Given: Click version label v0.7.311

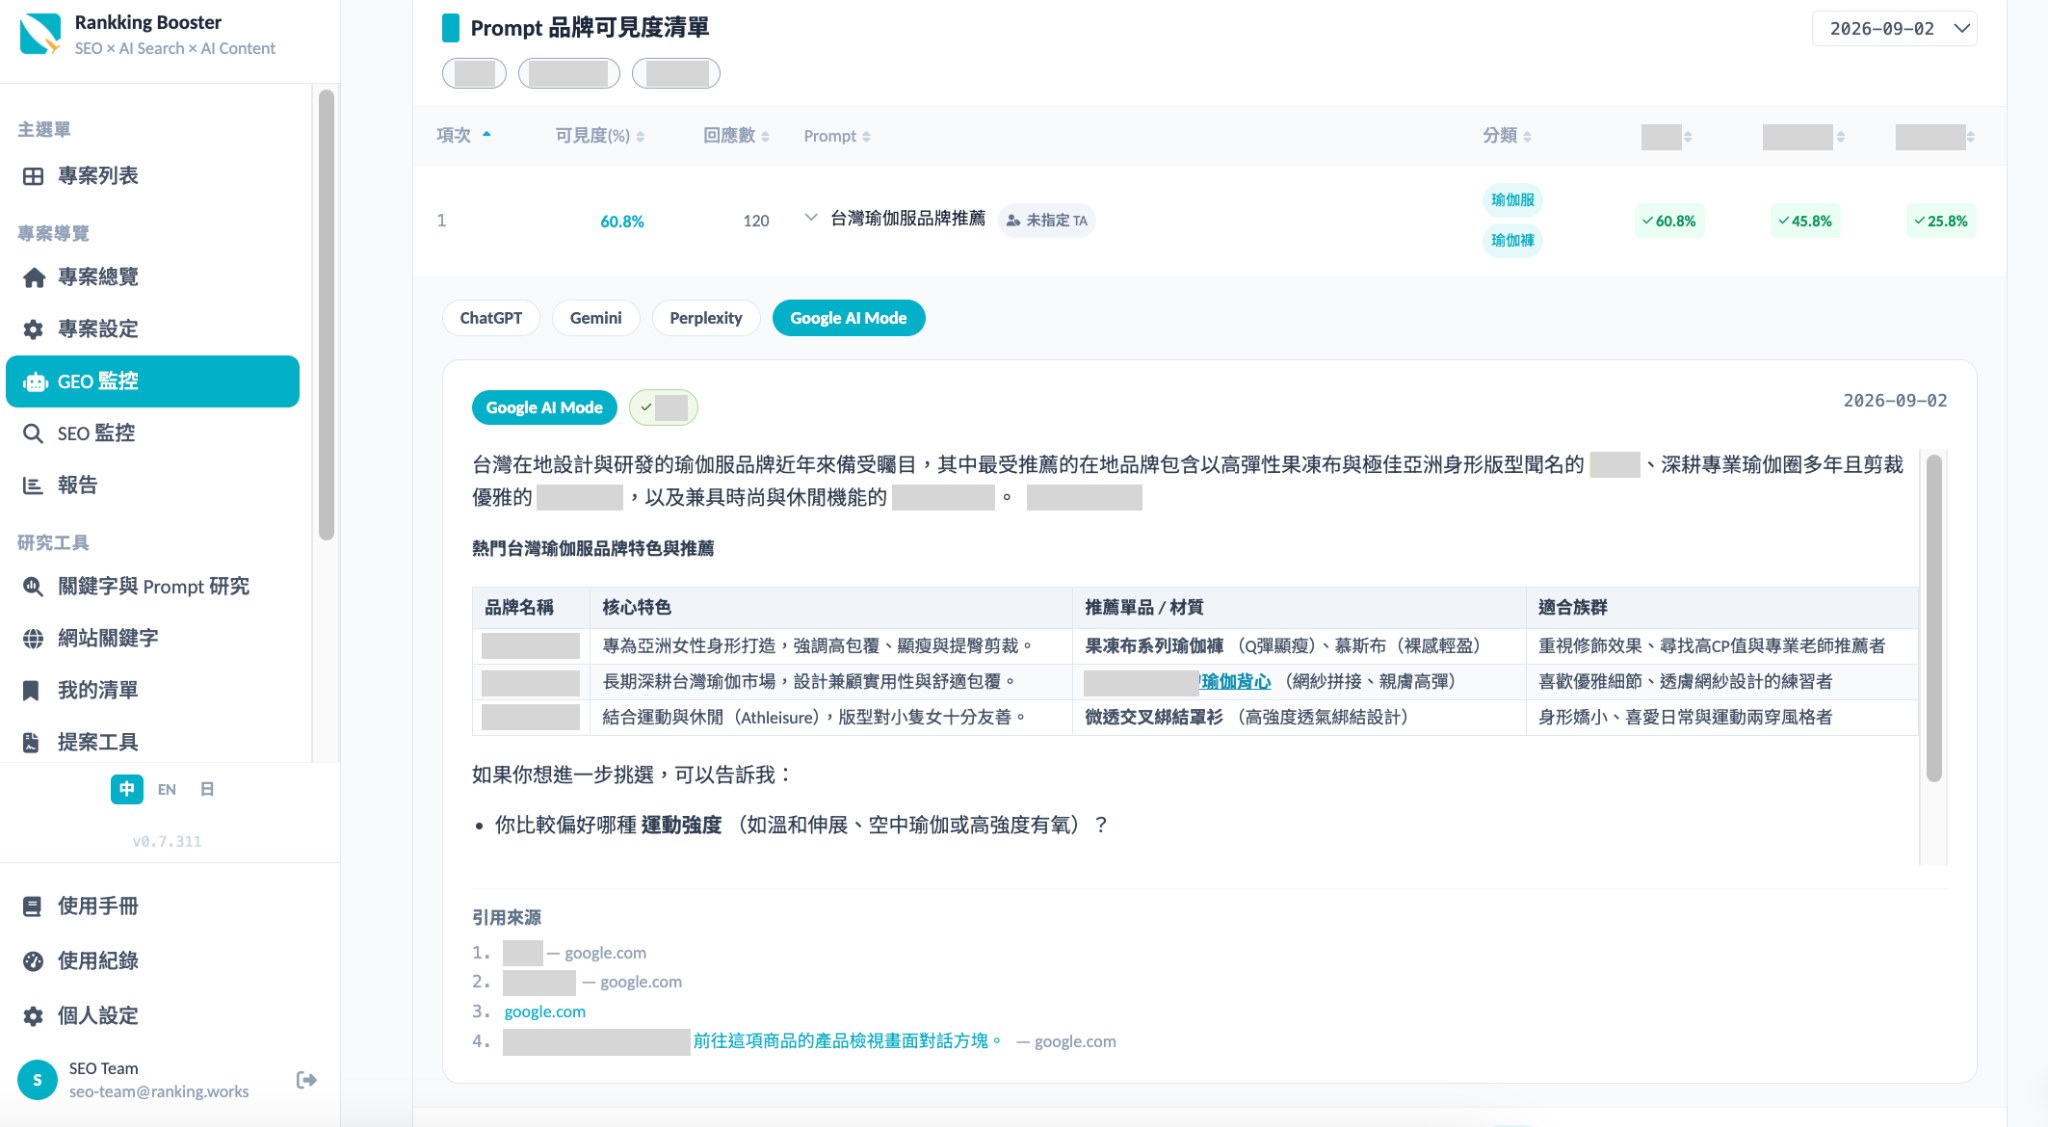Looking at the screenshot, I should [x=167, y=842].
